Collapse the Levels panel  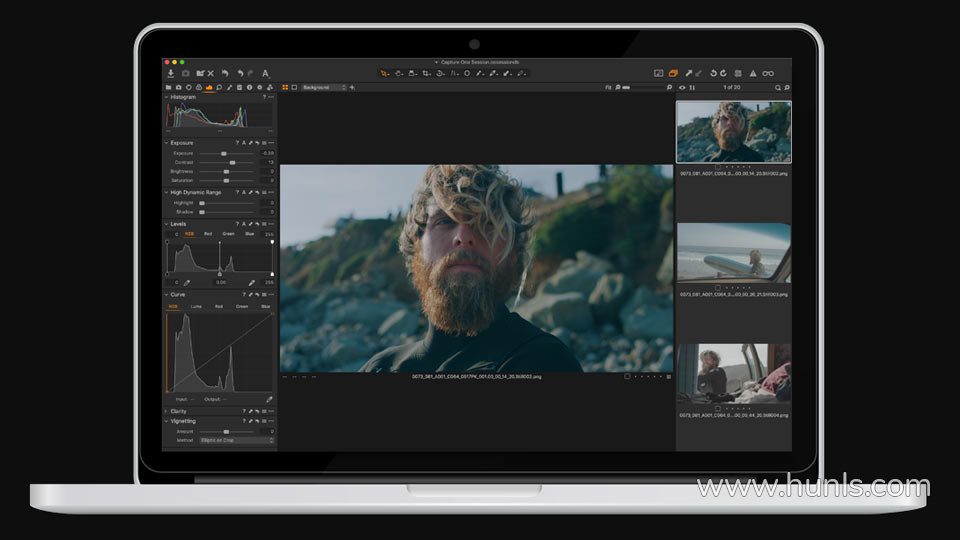(166, 224)
